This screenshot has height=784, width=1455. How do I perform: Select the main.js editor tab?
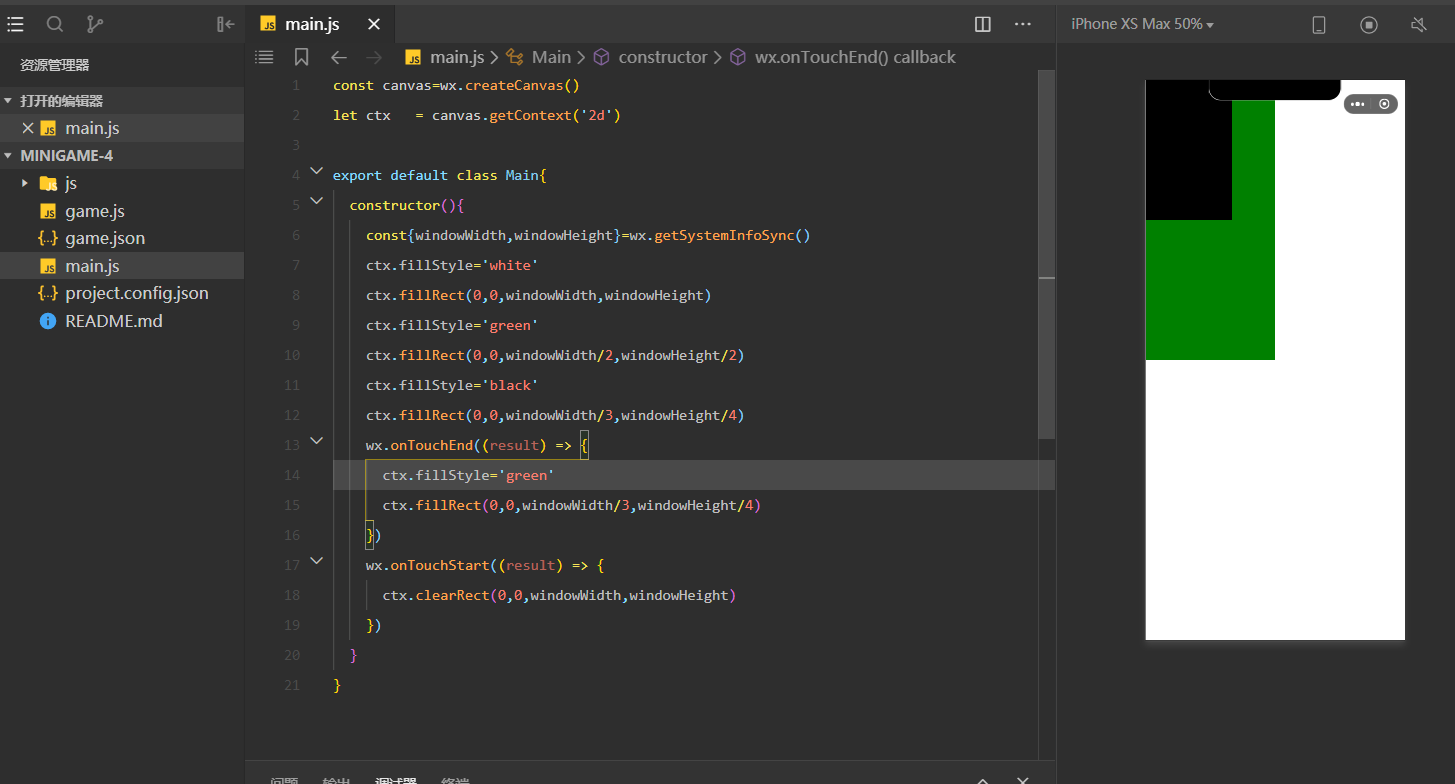tap(320, 24)
